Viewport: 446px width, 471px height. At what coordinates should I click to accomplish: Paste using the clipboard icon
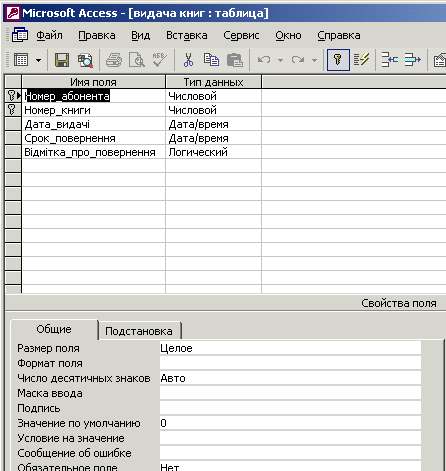tap(235, 60)
